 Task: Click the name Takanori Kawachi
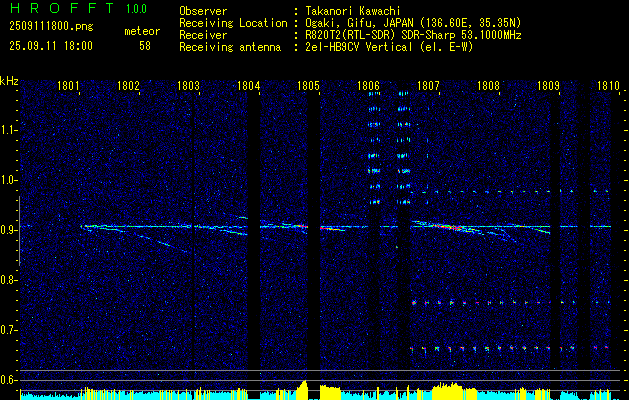352,11
